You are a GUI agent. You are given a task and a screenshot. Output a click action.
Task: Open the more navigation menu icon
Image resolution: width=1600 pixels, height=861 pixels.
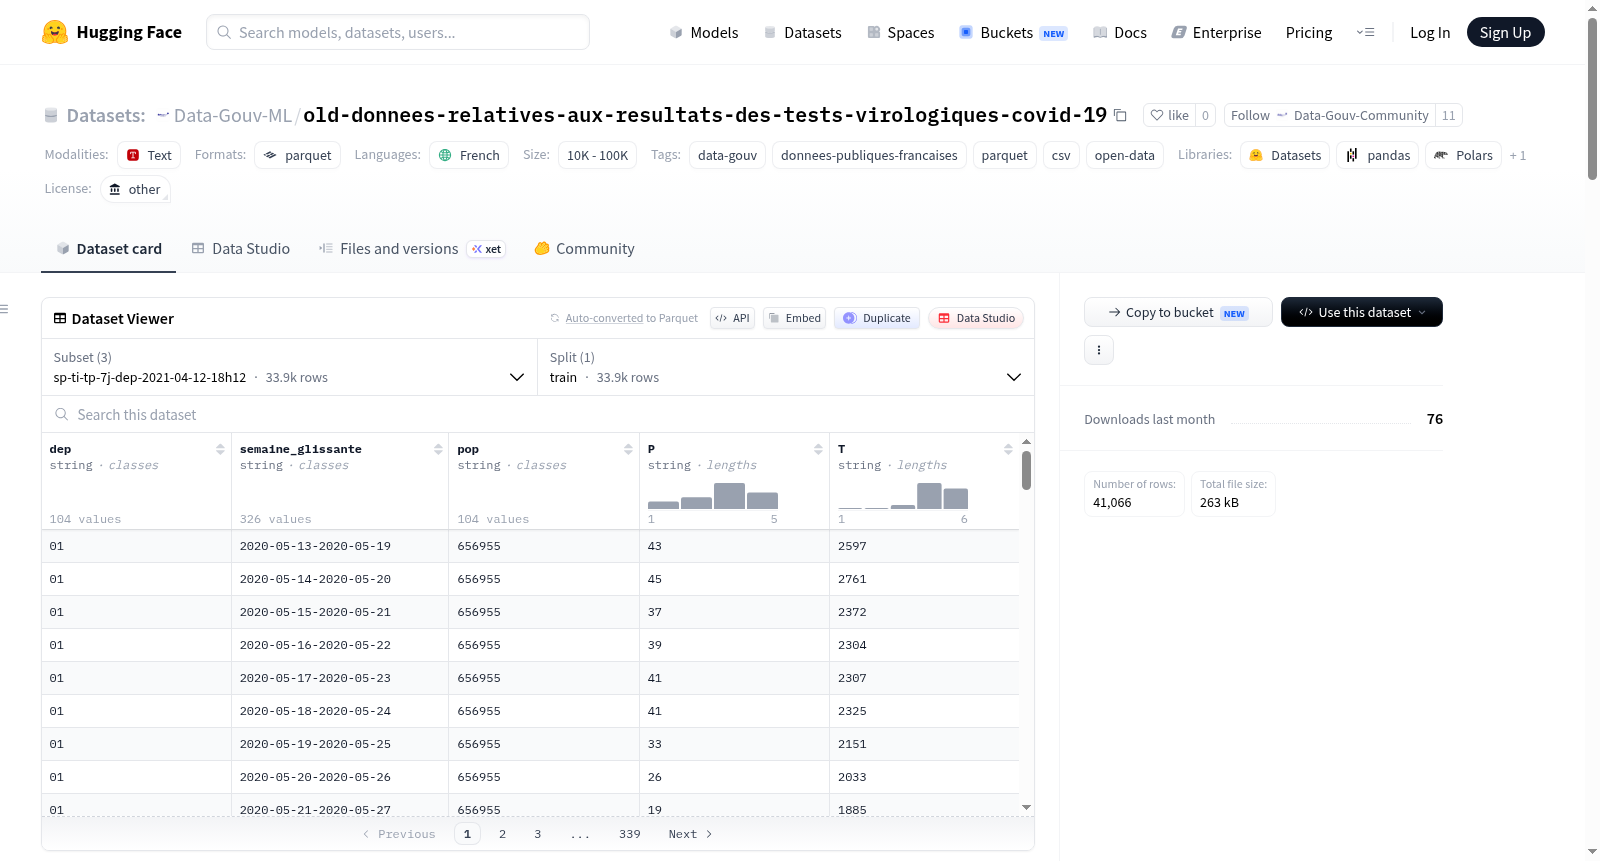(x=1365, y=32)
